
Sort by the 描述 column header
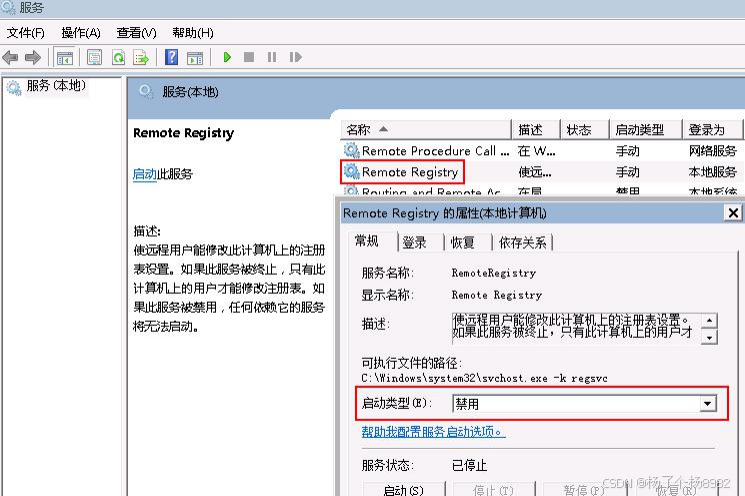536,129
